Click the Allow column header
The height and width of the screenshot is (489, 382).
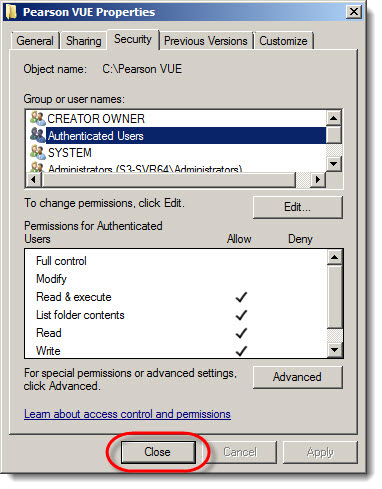click(x=239, y=239)
